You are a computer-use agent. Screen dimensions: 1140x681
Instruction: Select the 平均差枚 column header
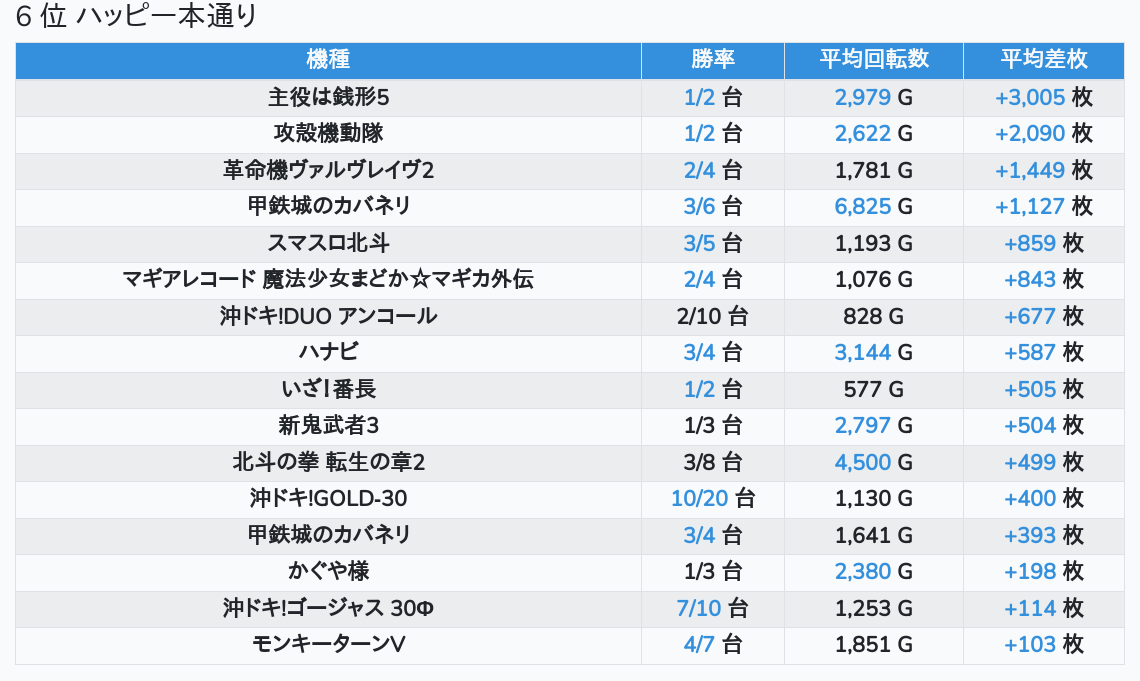point(1043,60)
